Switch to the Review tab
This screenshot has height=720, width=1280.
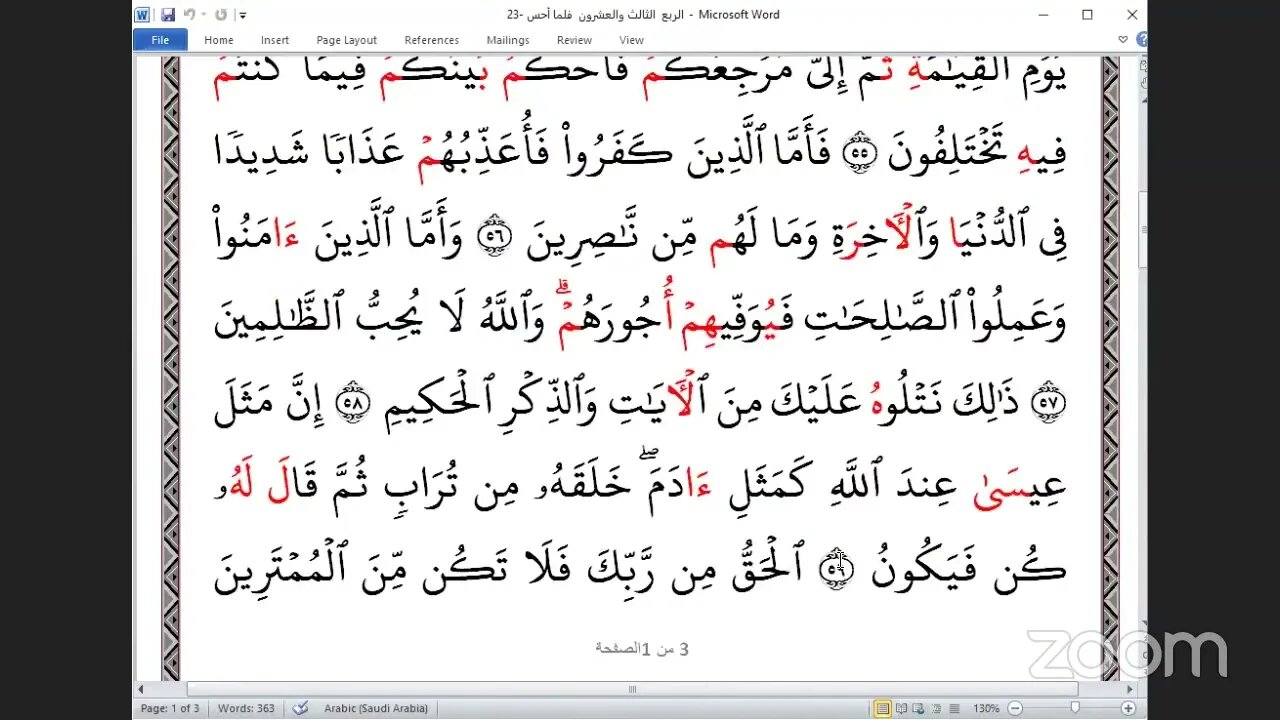tap(574, 40)
